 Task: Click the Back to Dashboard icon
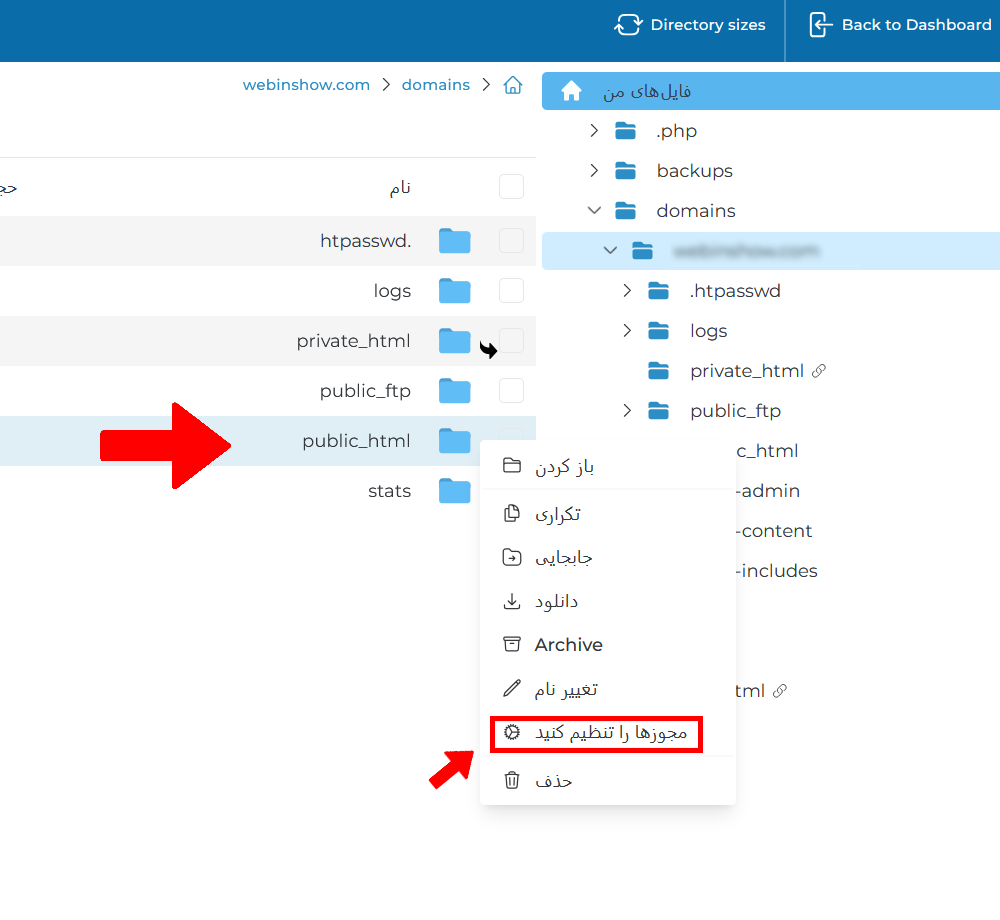tap(820, 25)
